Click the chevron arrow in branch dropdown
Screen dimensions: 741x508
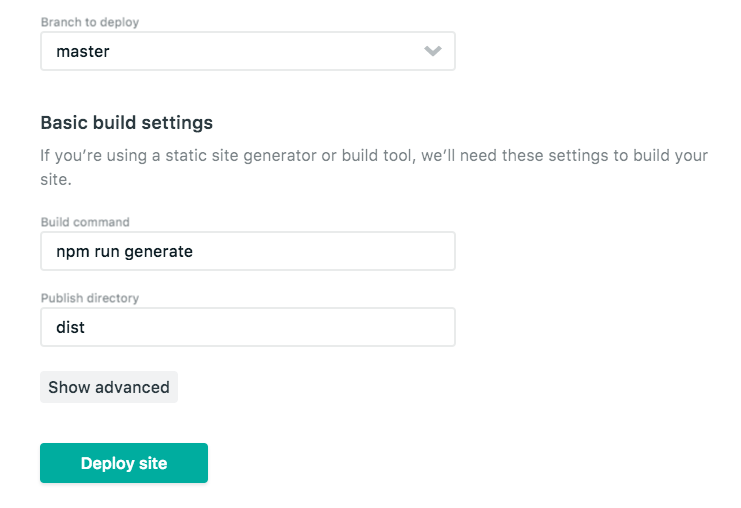[x=433, y=51]
